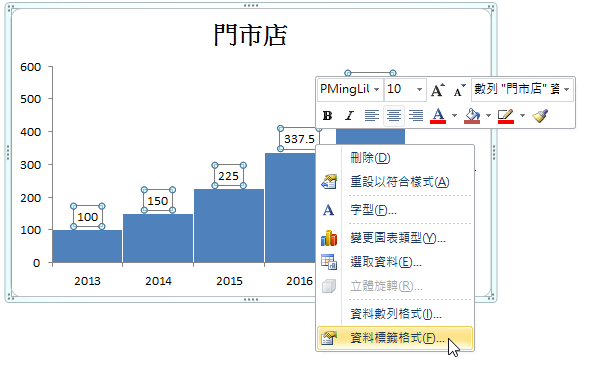Viewport: 600px width, 365px height.
Task: Click the chart's left edge sizing handle
Action: coord(8,153)
